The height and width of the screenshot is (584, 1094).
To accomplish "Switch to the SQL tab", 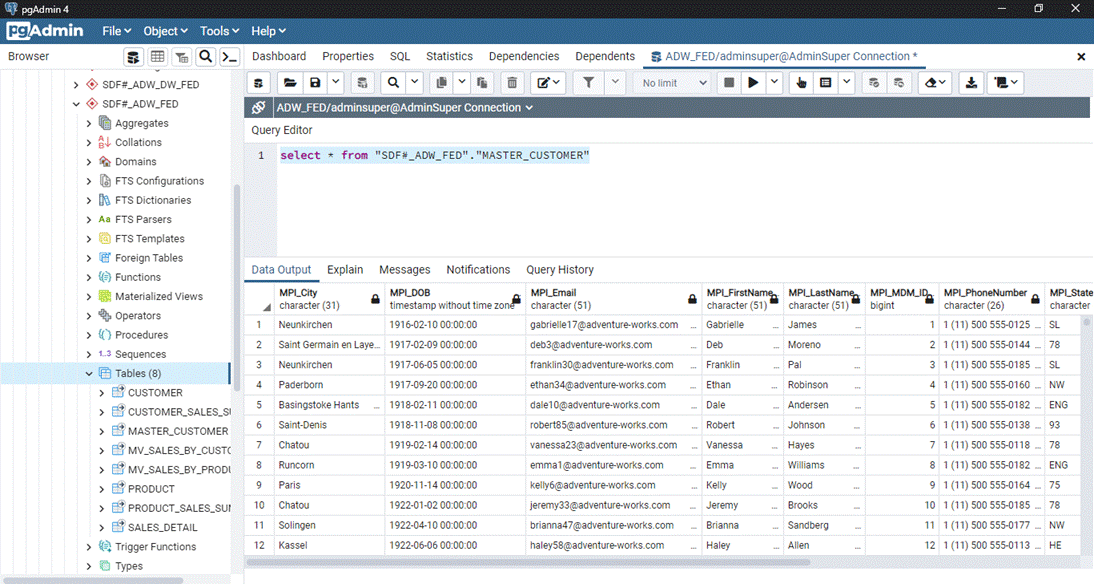I will [x=400, y=57].
